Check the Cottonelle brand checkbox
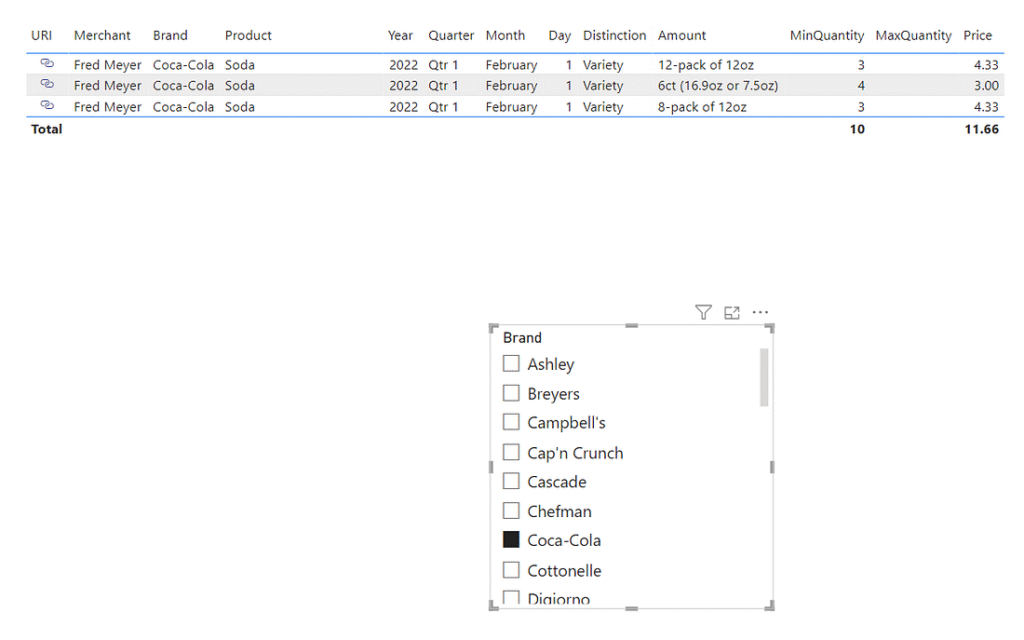Image resolution: width=1024 pixels, height=640 pixels. [511, 570]
